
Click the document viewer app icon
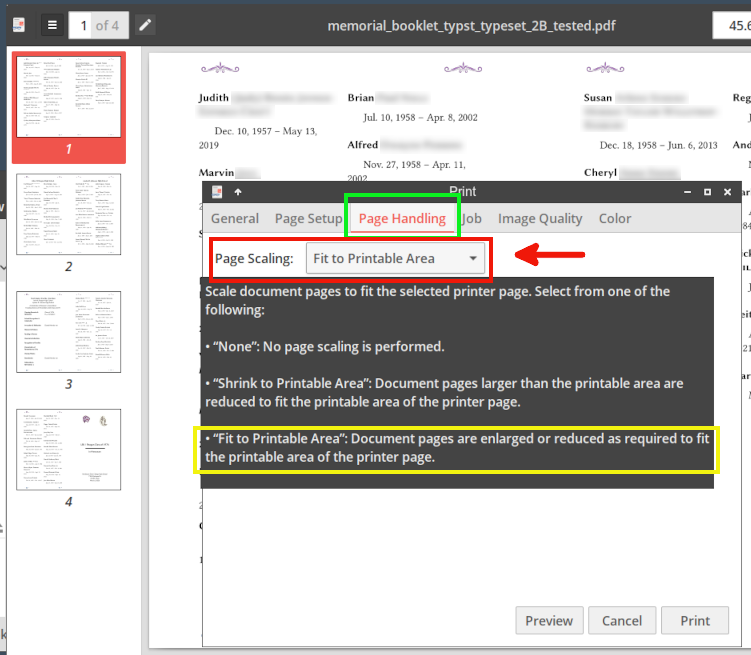tap(19, 25)
